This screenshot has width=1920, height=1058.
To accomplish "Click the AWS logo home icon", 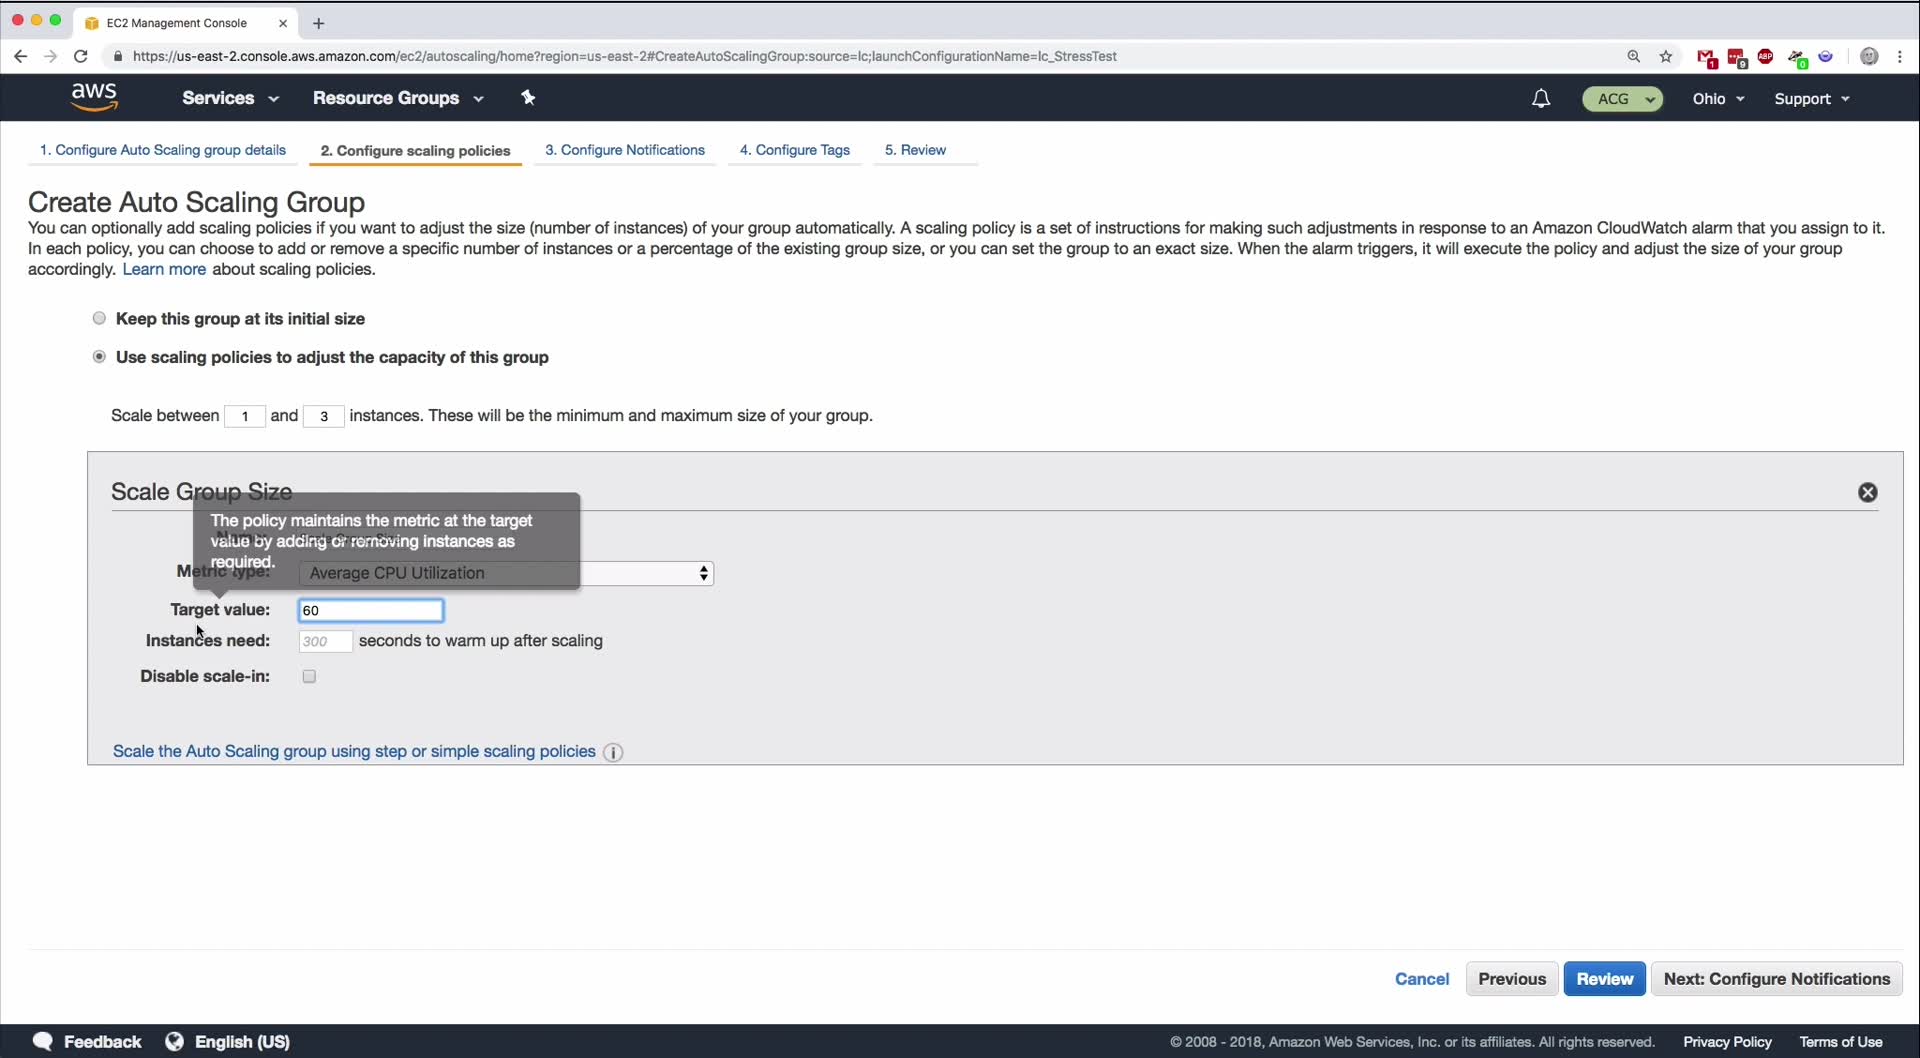I will (x=95, y=97).
